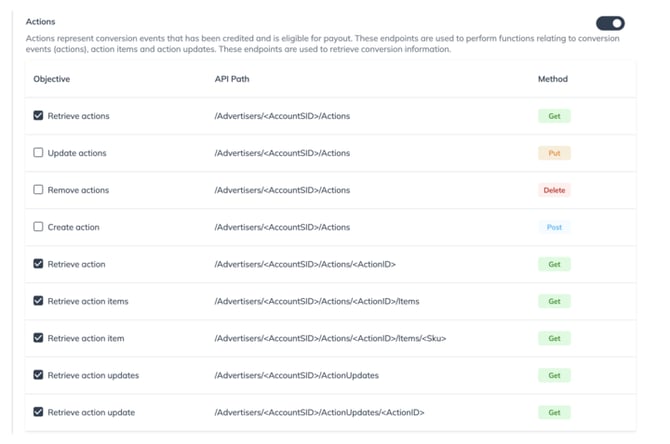Enable the Update actions checkbox
The width and height of the screenshot is (670, 444).
38,153
